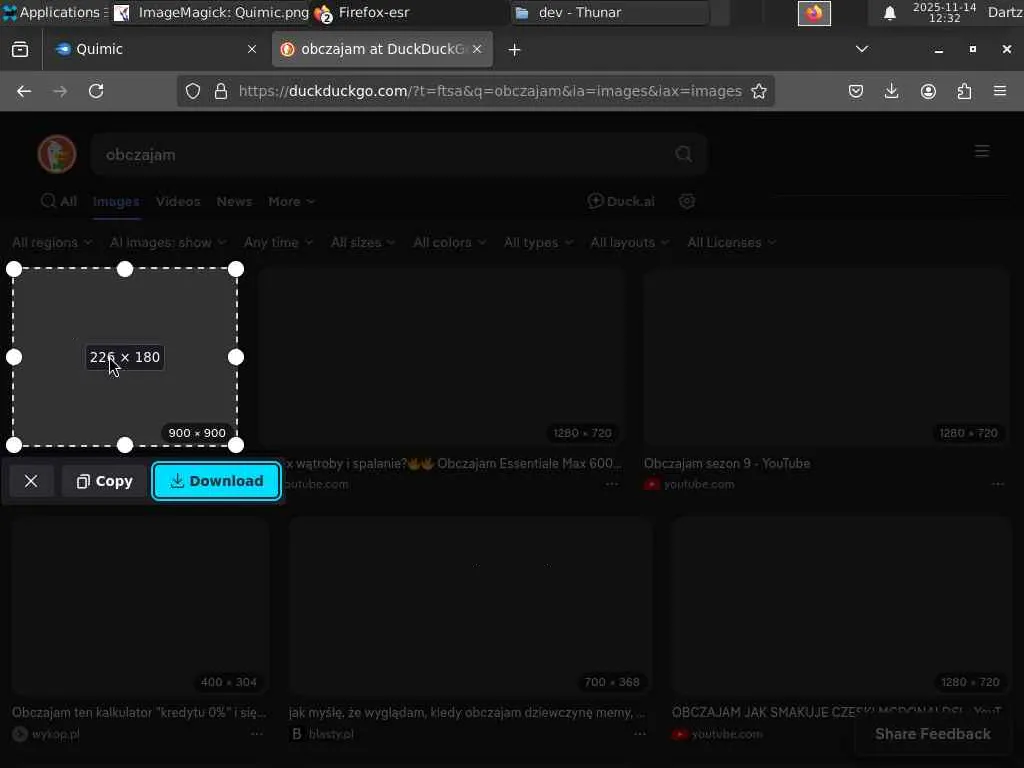
Task: Select the obczajam at DuckDuckGo tab
Action: pyautogui.click(x=382, y=50)
